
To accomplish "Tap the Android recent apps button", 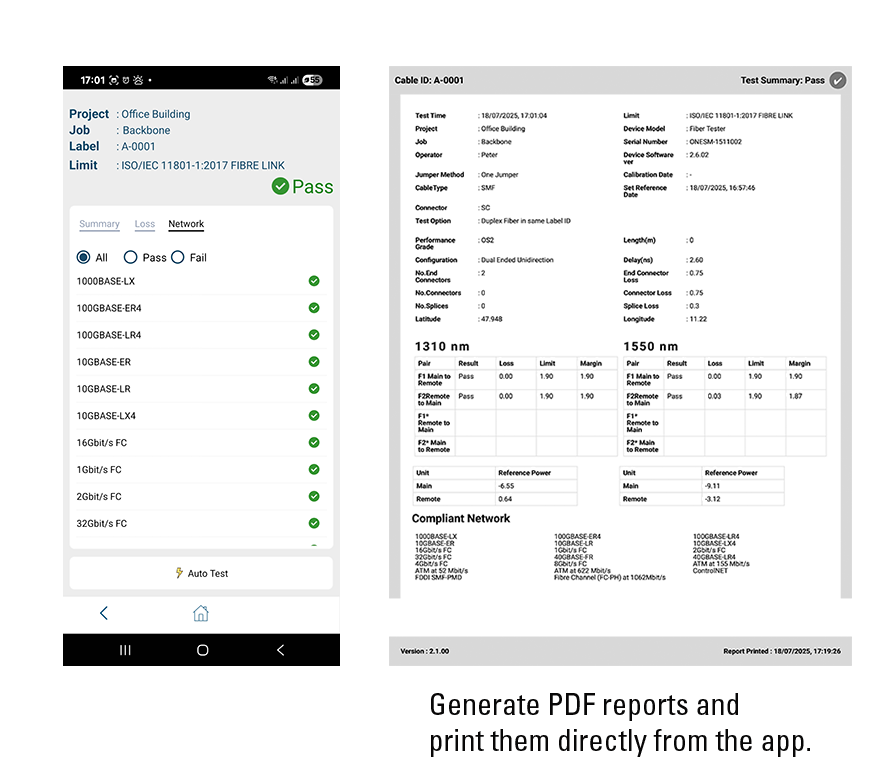I will [x=125, y=650].
